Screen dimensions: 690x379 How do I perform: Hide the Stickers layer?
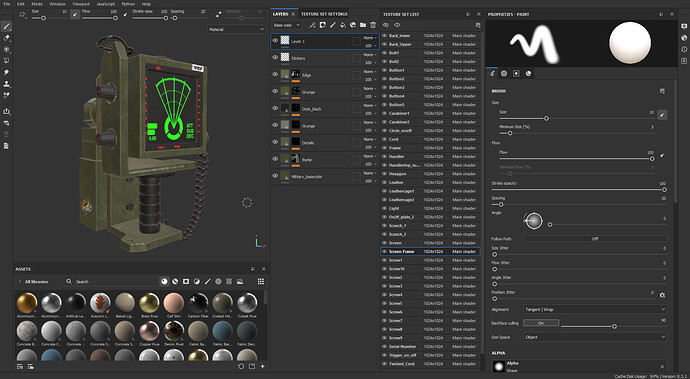[275, 57]
